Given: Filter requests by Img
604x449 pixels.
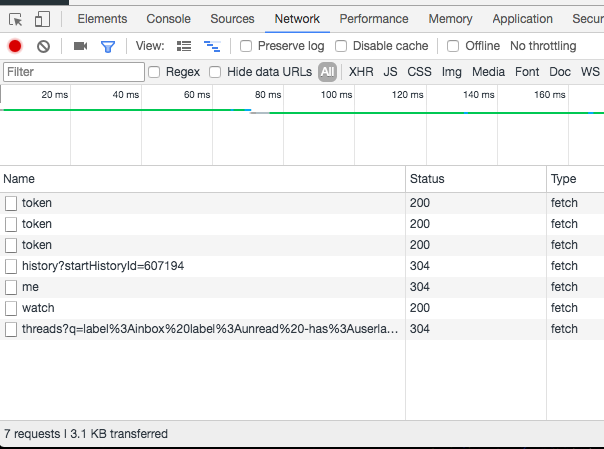Looking at the screenshot, I should 451,72.
